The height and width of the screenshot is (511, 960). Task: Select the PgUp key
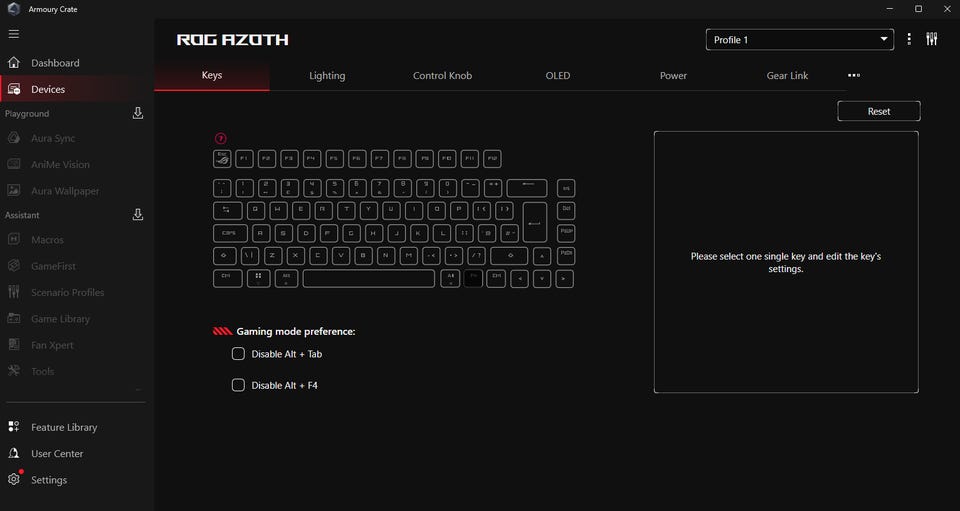coord(566,233)
